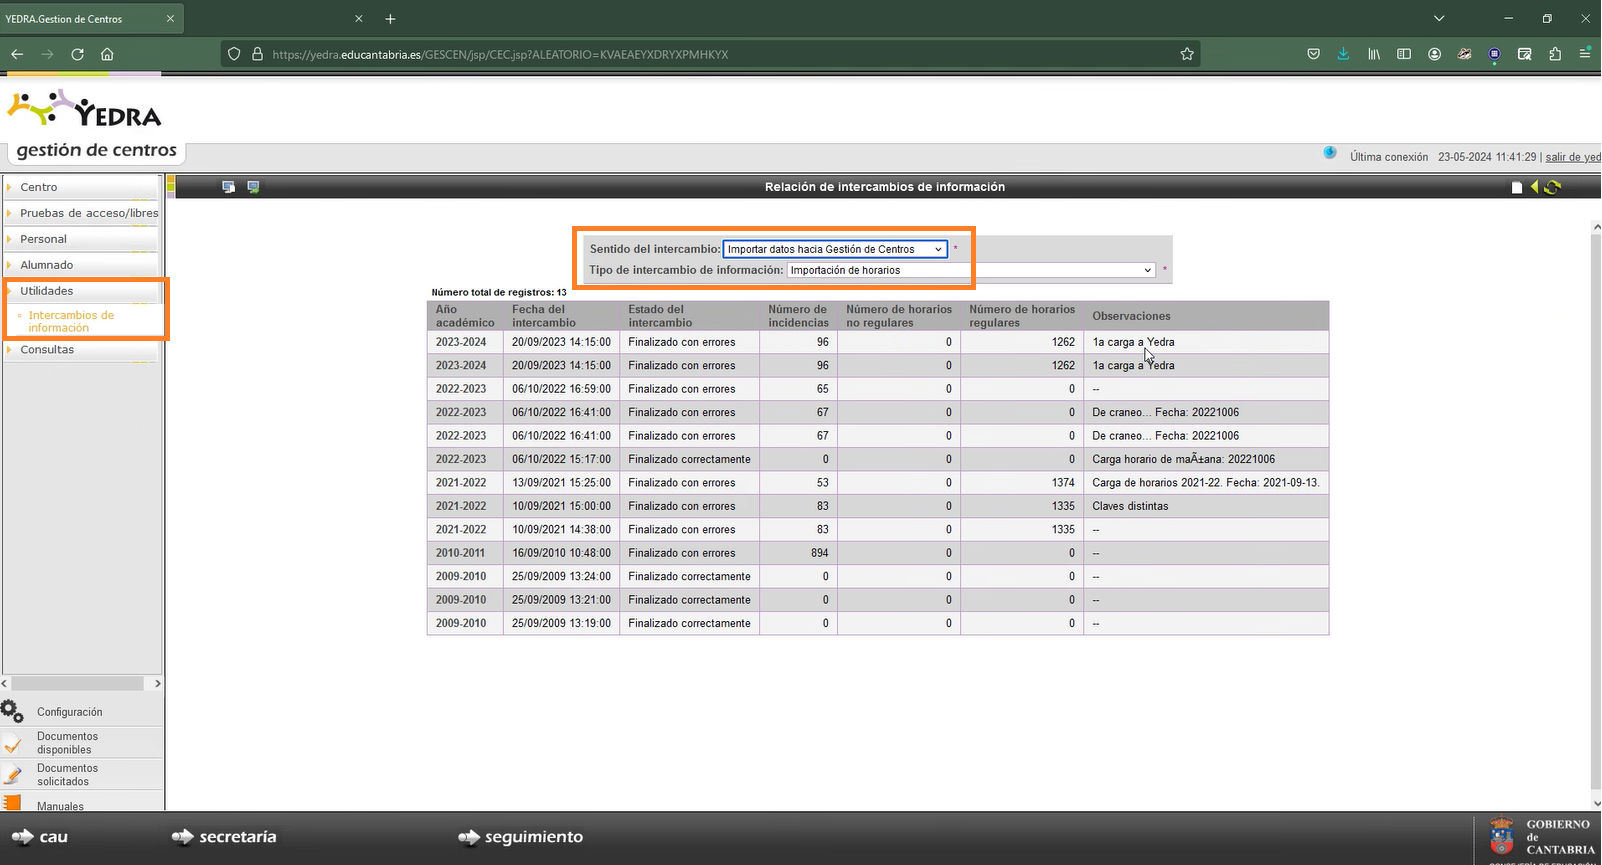Collapse the Utilidades menu section
Image resolution: width=1602 pixels, height=865 pixels.
[82, 291]
